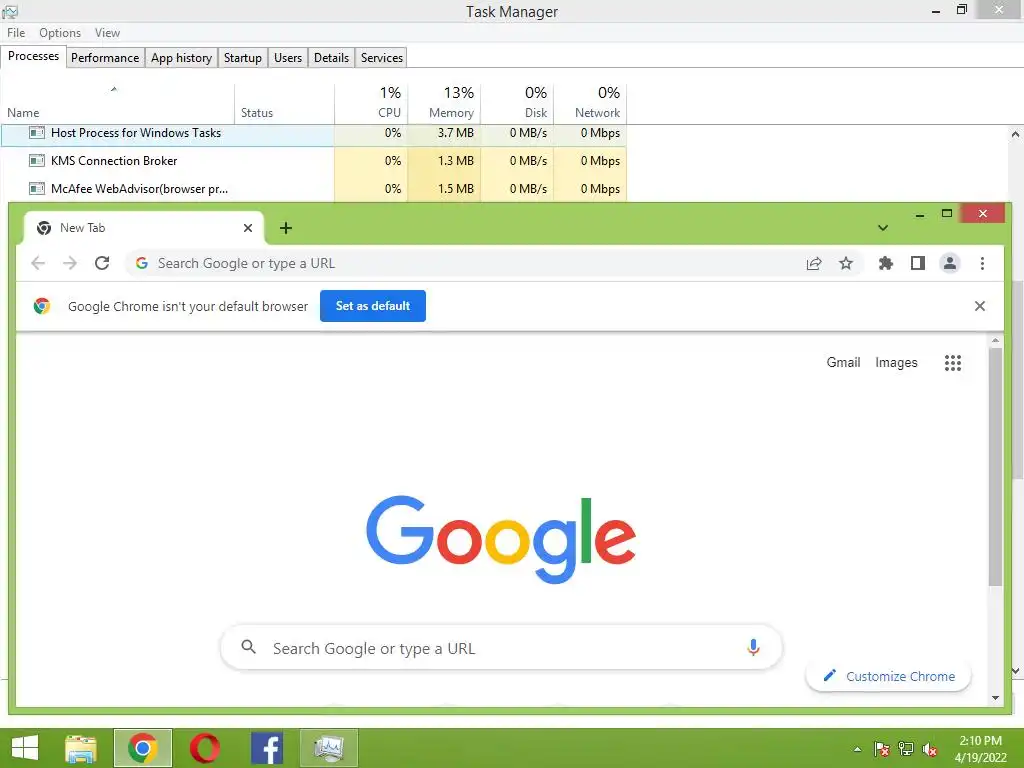This screenshot has width=1024, height=768.
Task: Click Chrome page scroll down arrow
Action: click(995, 697)
